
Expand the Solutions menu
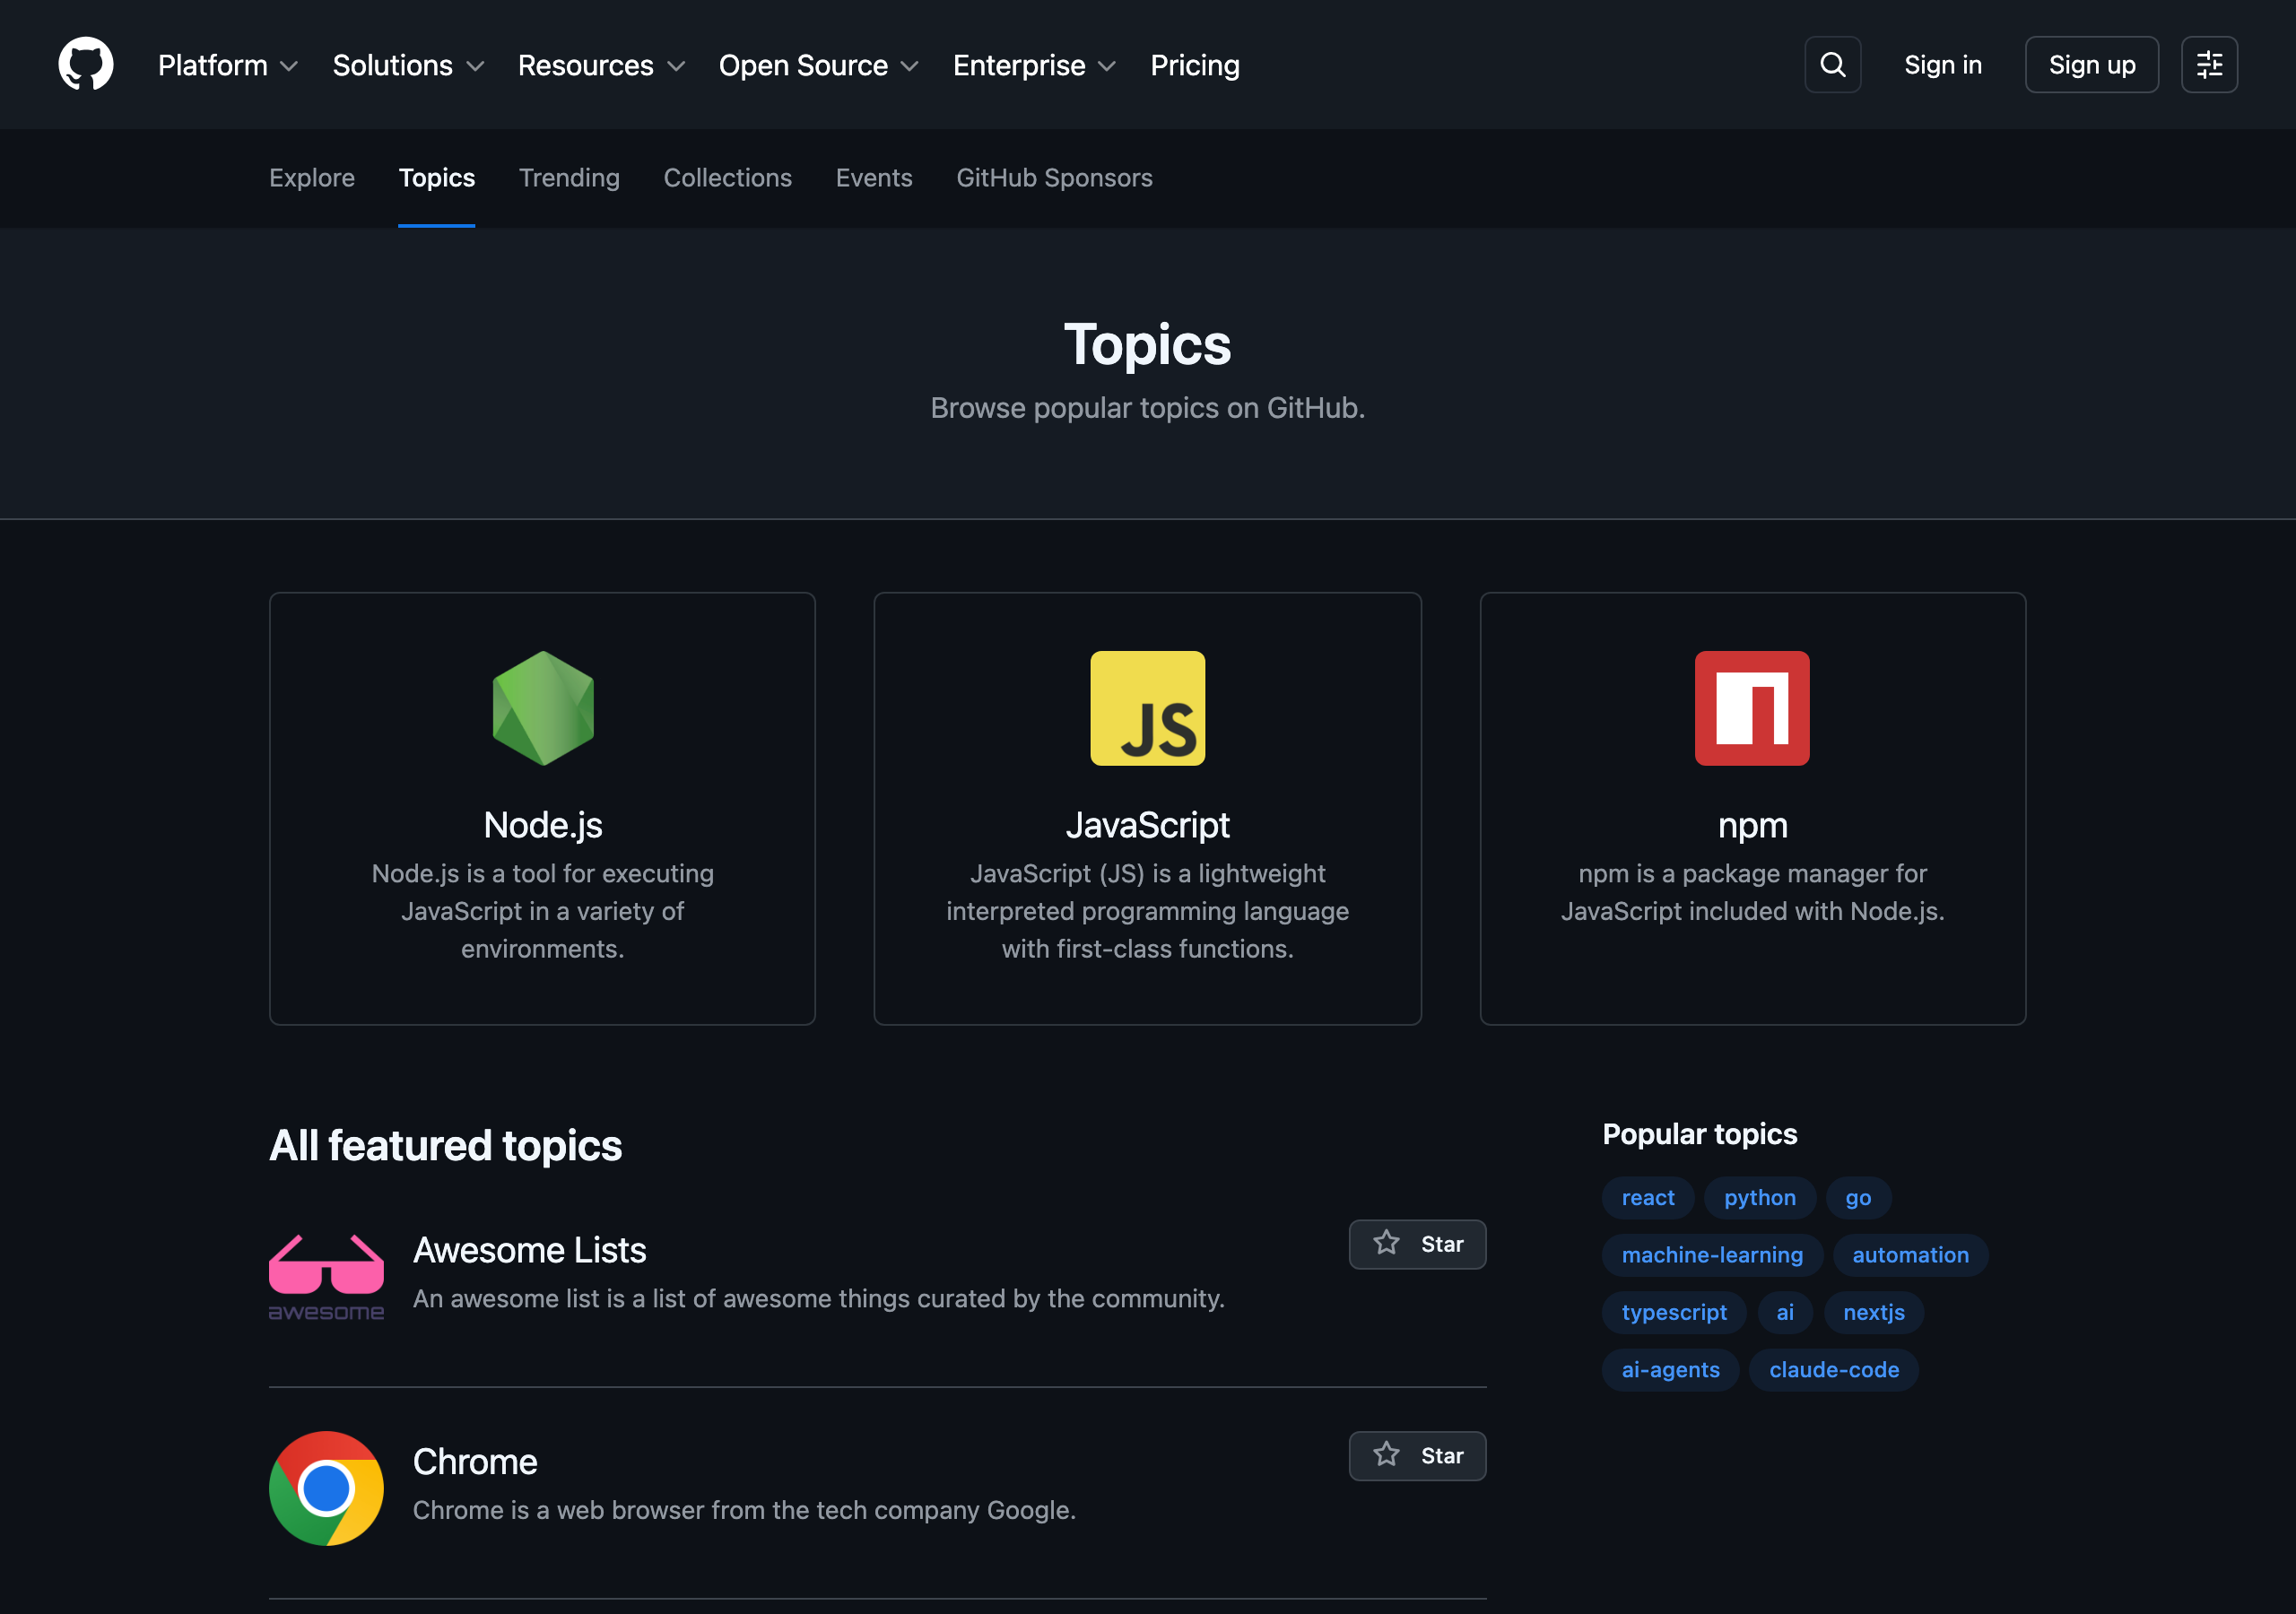(408, 65)
